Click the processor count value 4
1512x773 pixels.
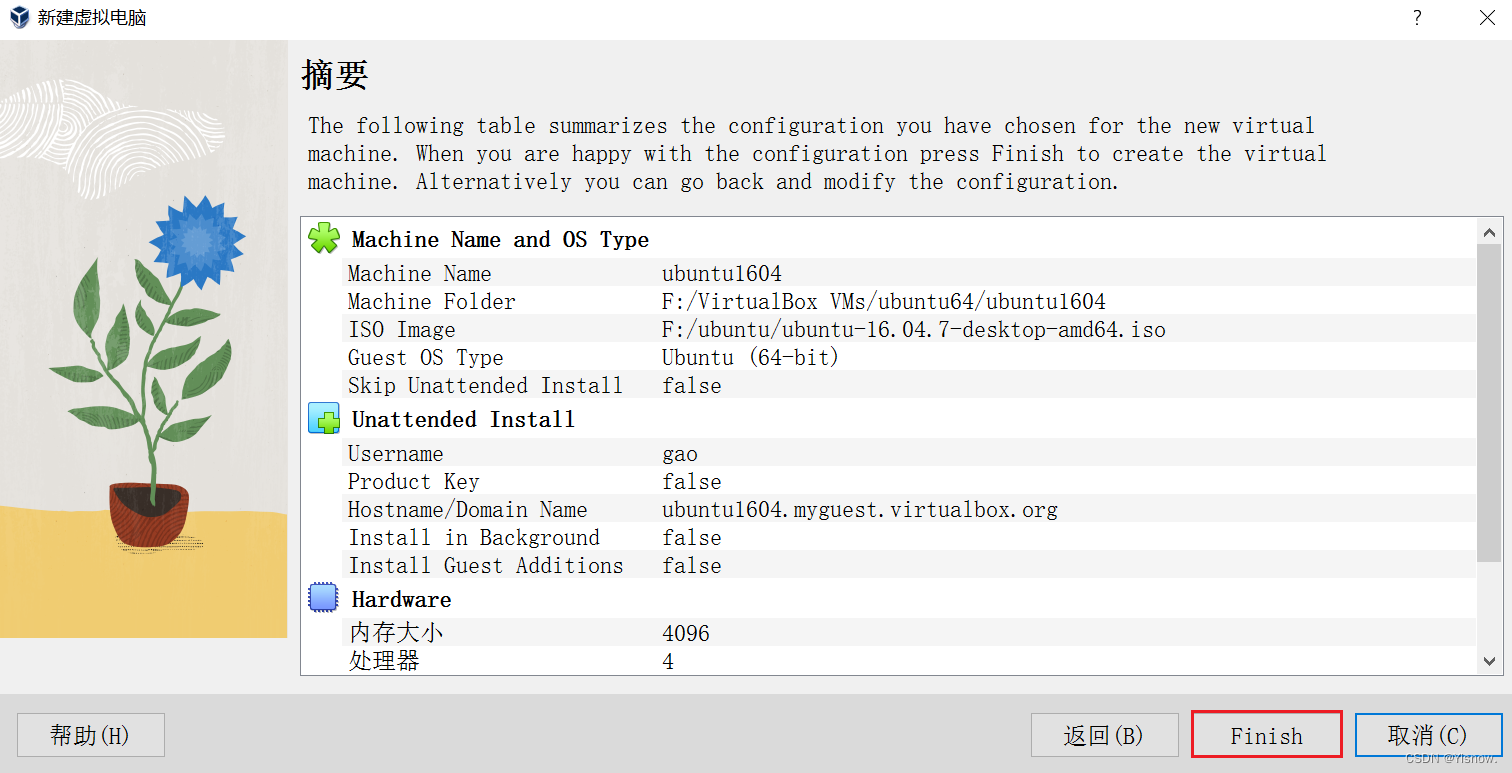pyautogui.click(x=668, y=662)
